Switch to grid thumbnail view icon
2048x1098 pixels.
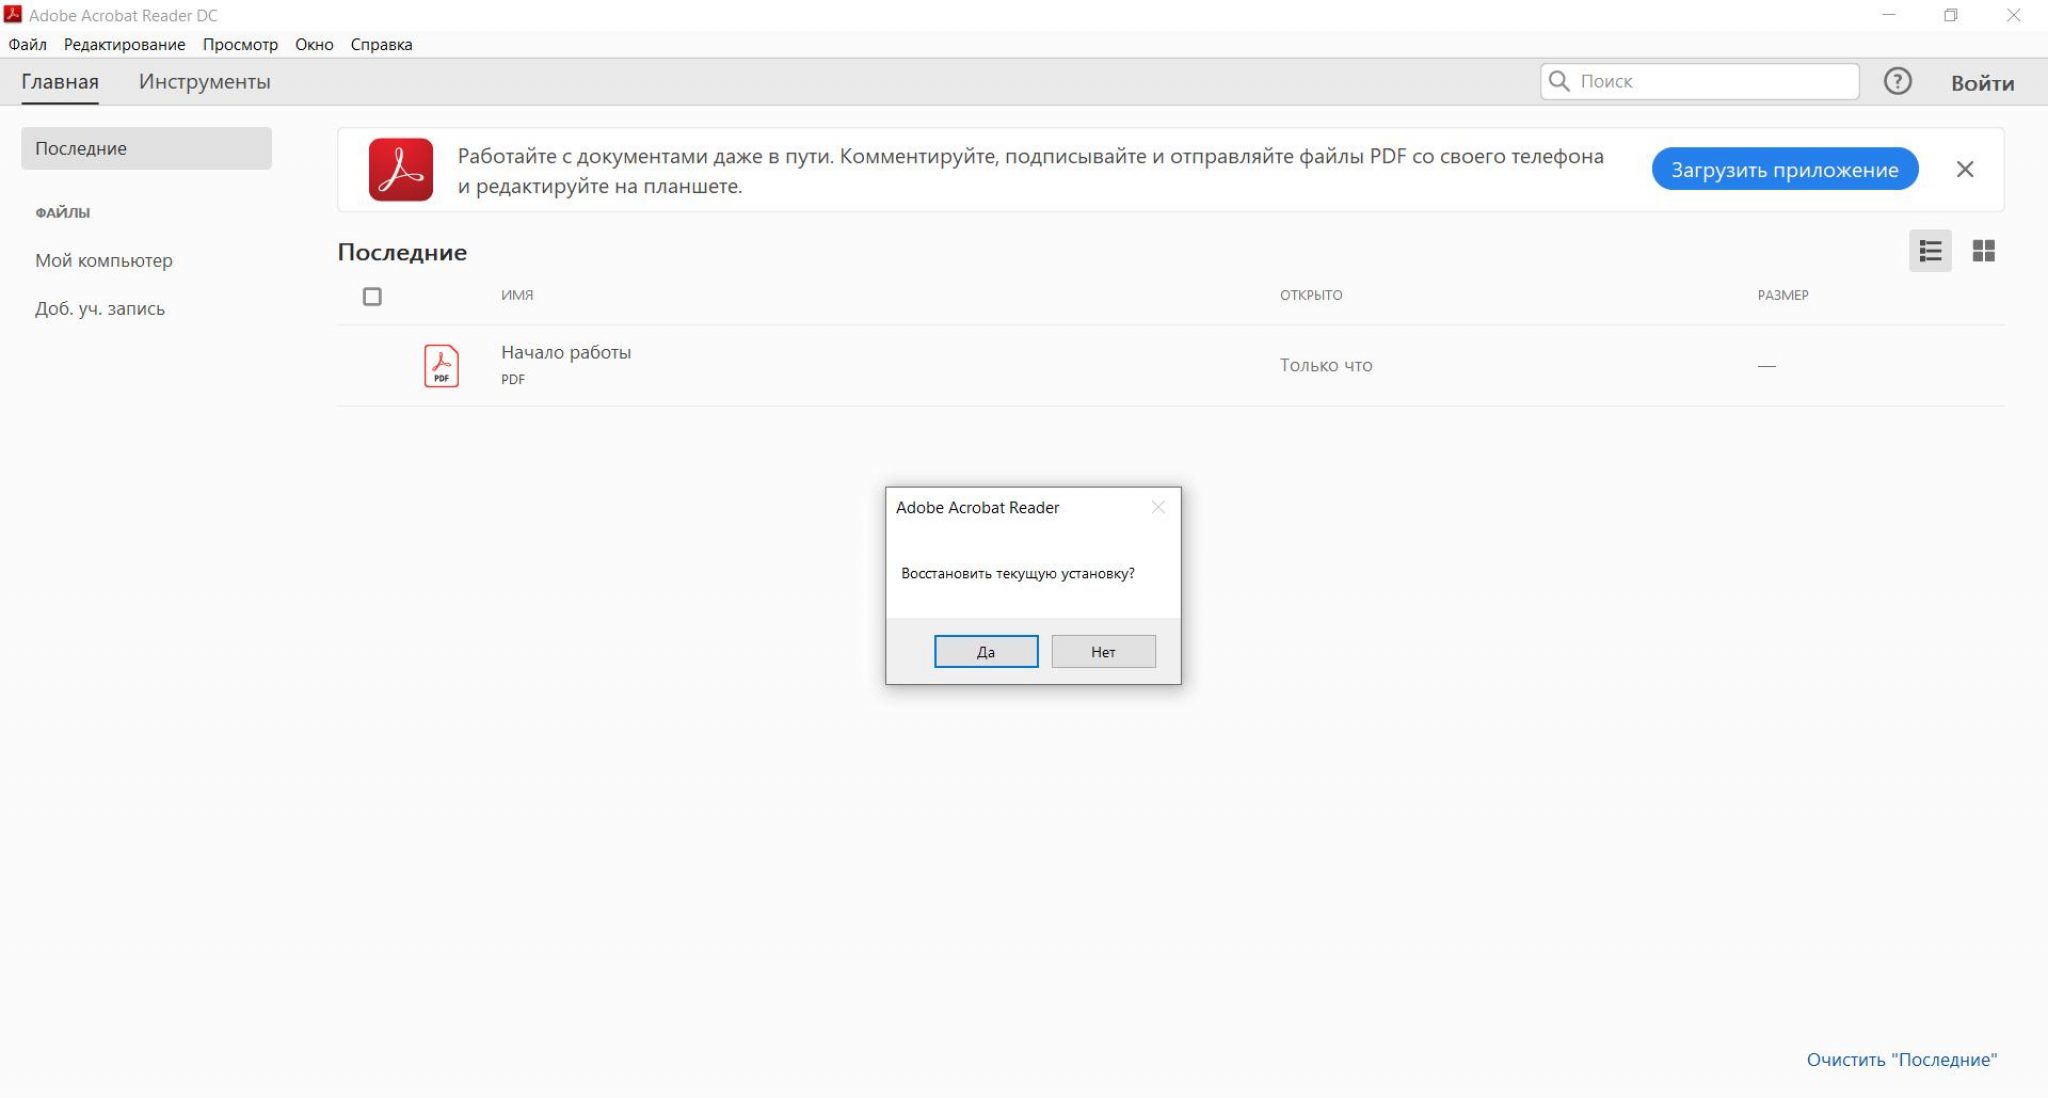[1983, 251]
